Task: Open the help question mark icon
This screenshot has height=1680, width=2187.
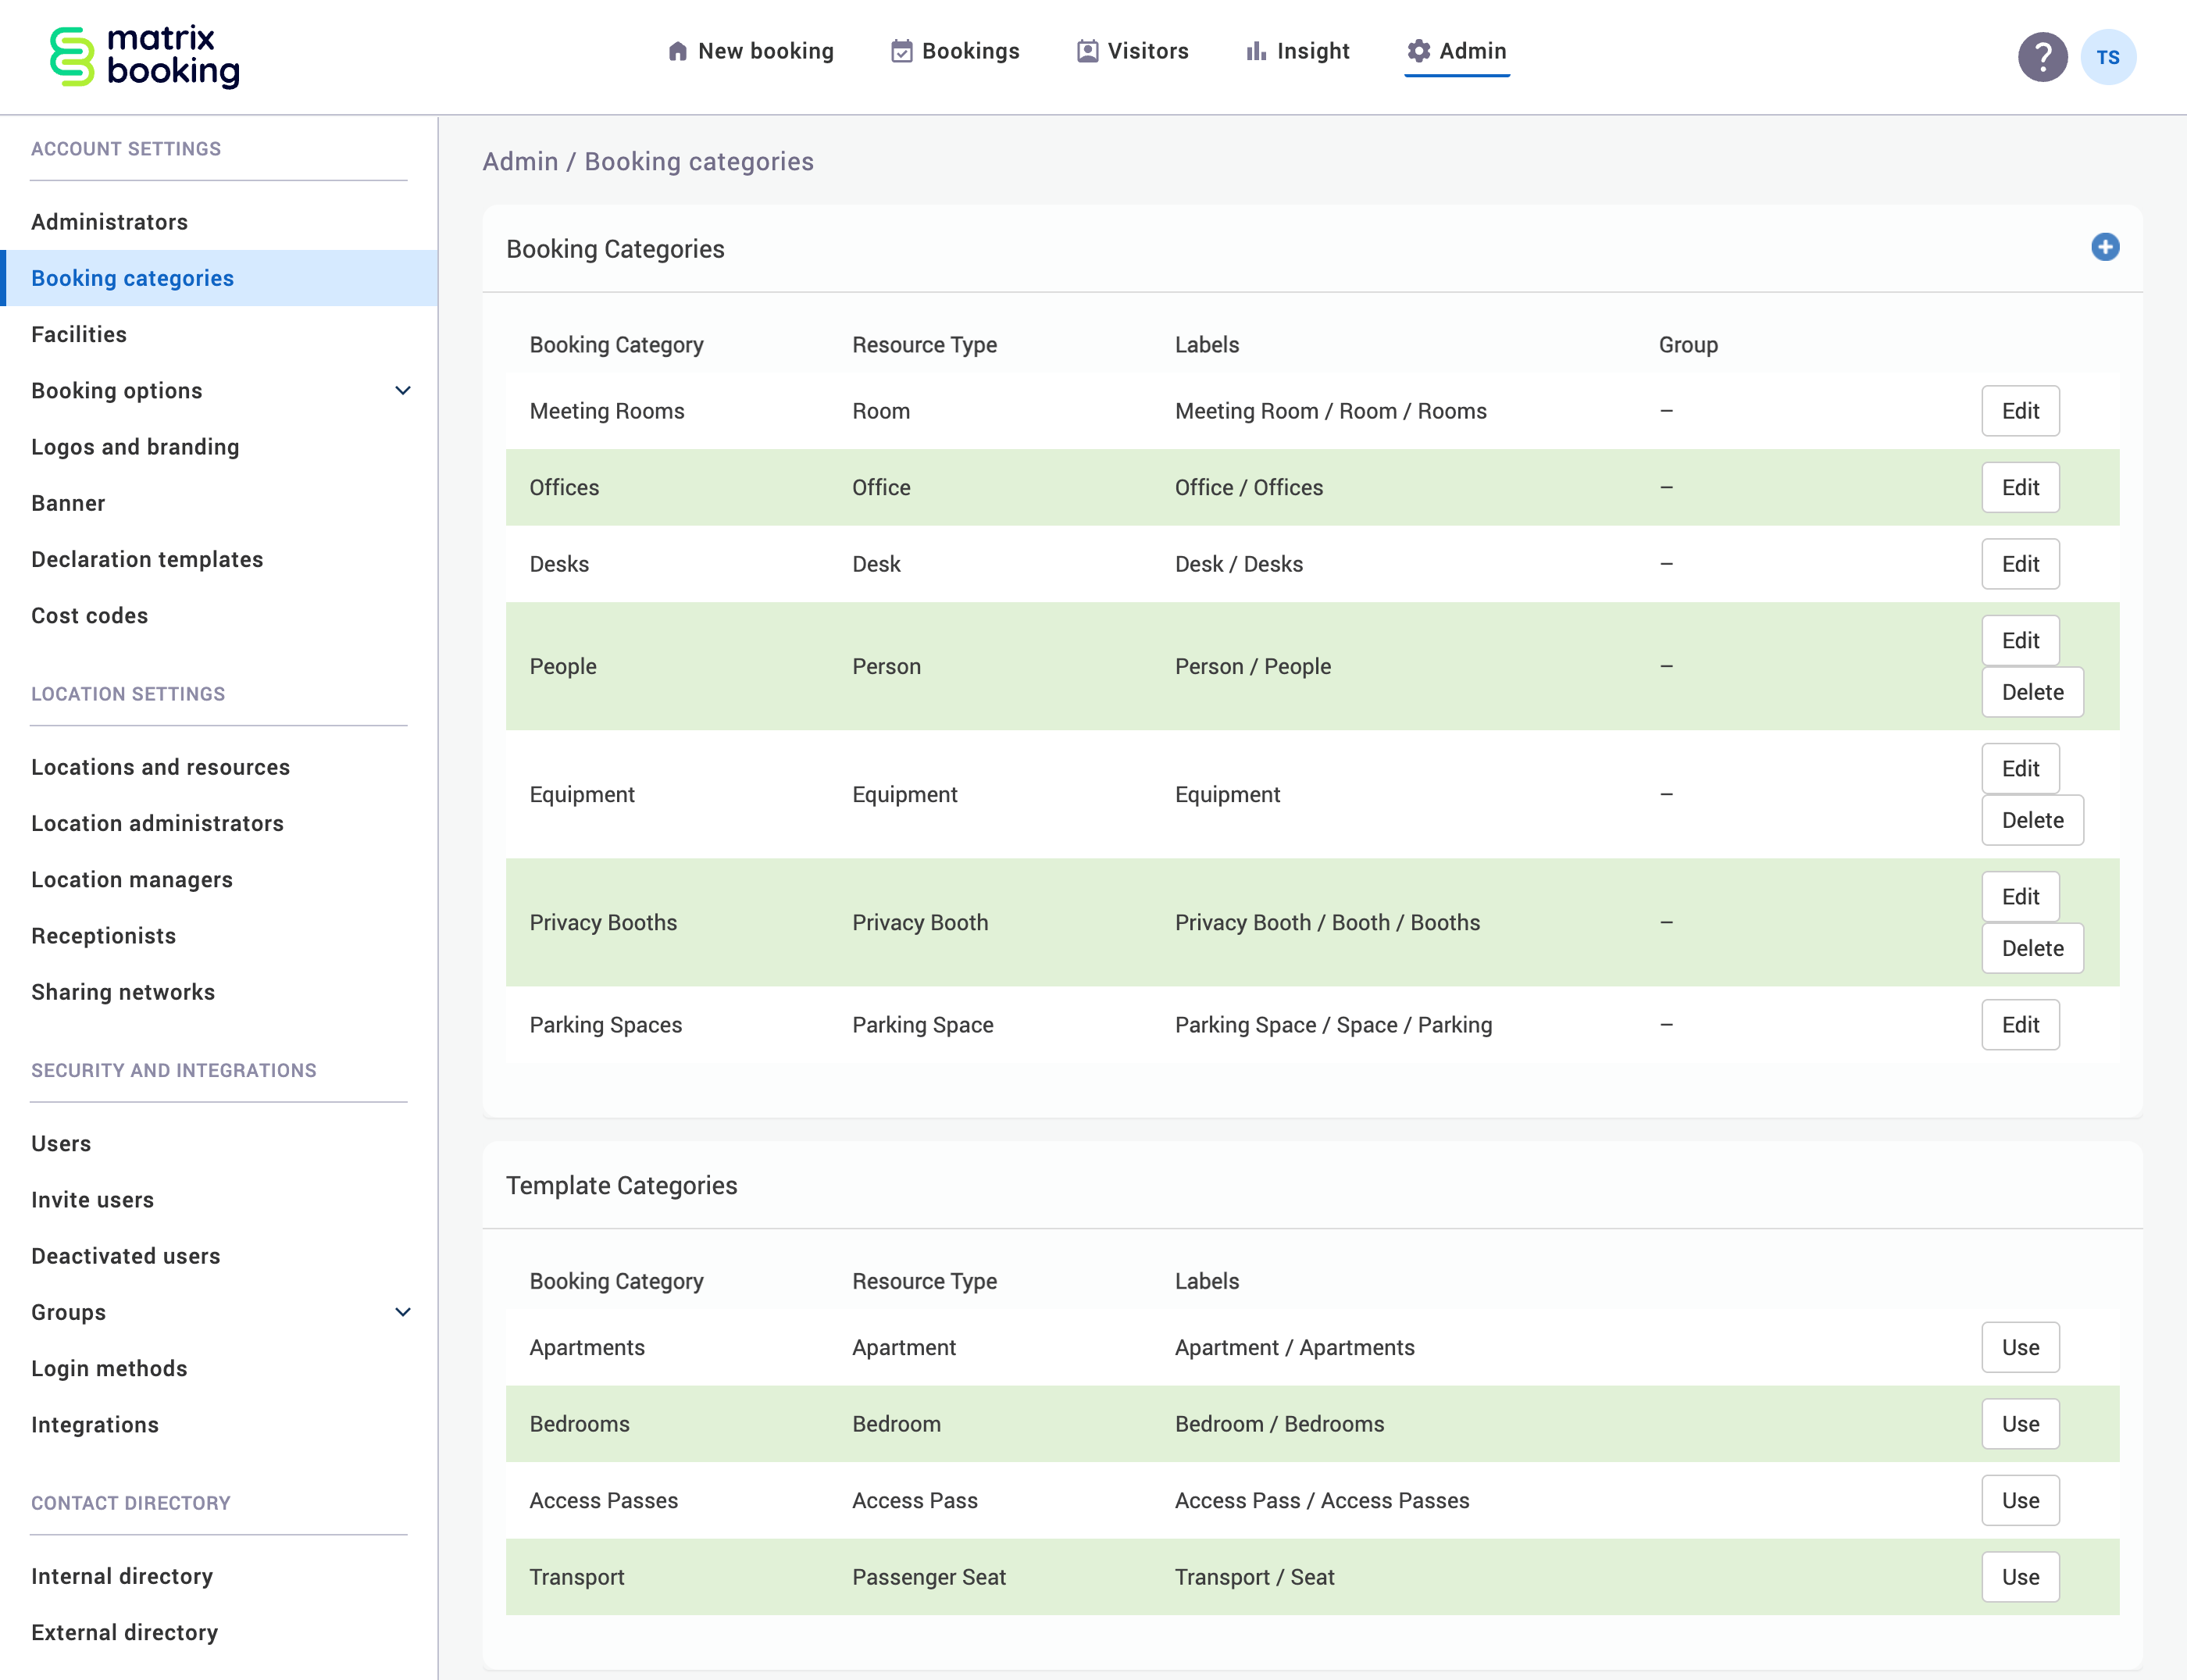Action: [x=2043, y=57]
